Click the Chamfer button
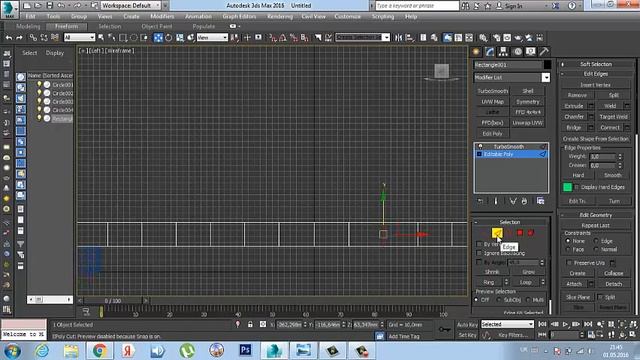Screen dimensions: 640x360 click(574, 117)
